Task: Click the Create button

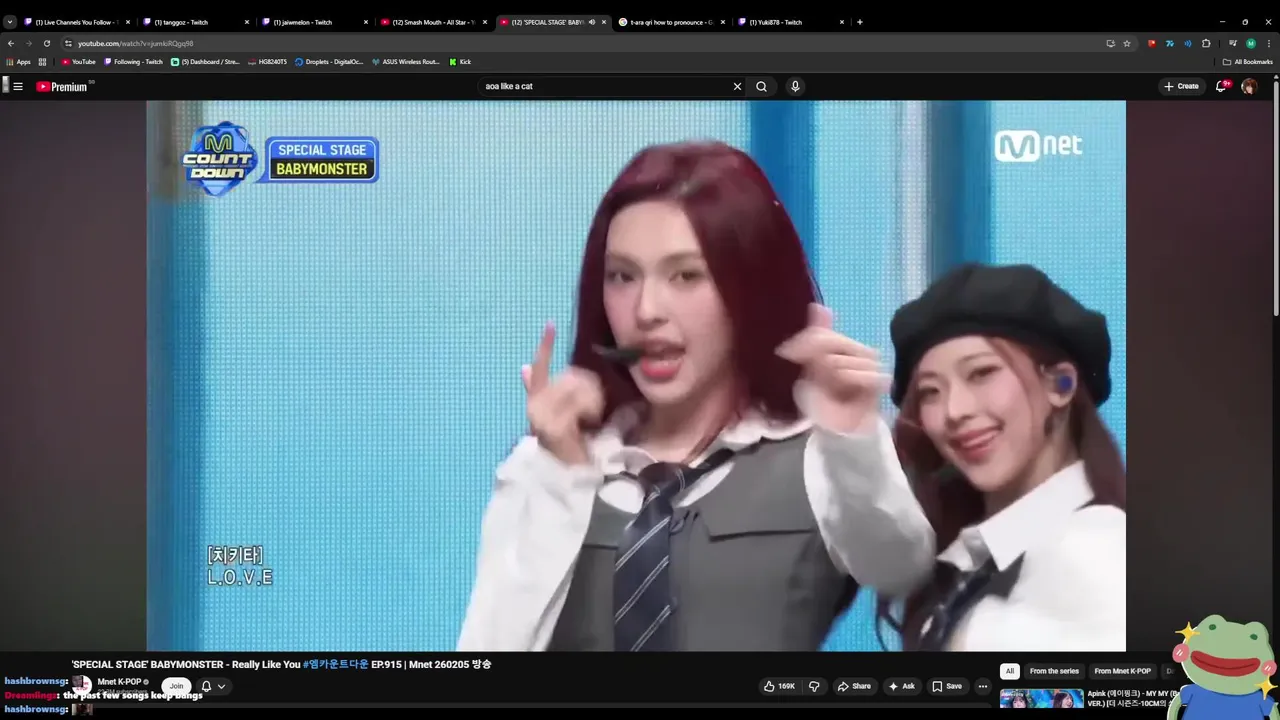Action: tap(1181, 86)
